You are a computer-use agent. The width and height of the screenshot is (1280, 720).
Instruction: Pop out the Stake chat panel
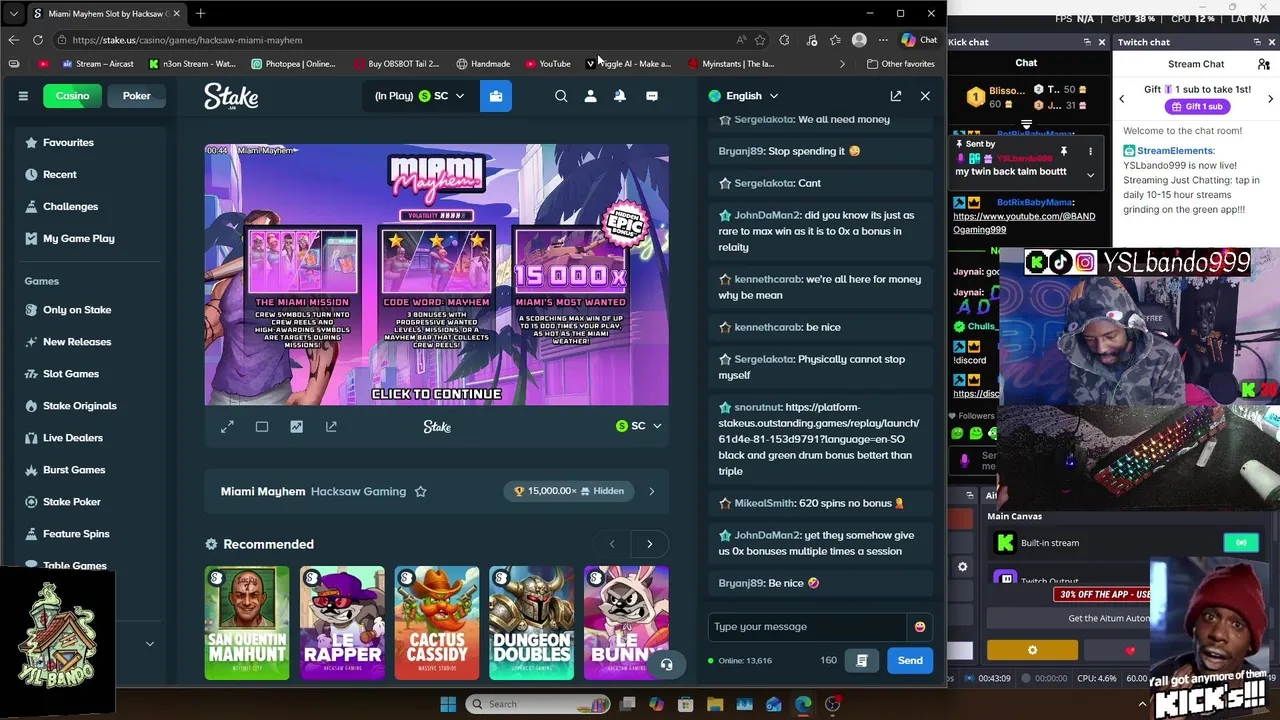click(896, 96)
